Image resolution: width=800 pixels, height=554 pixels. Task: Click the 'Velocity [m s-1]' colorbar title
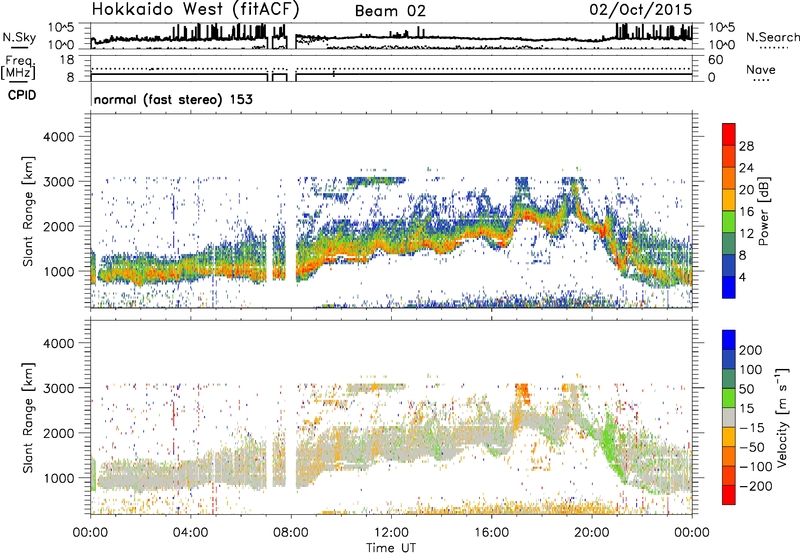pyautogui.click(x=782, y=417)
